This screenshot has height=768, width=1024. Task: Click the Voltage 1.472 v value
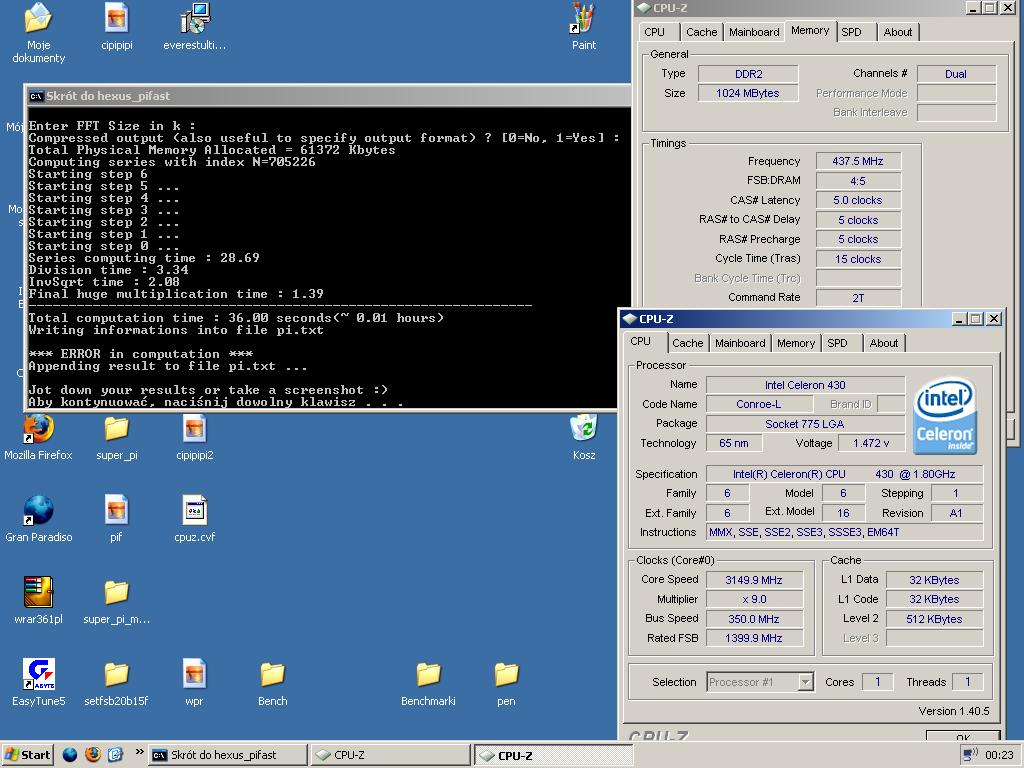(871, 443)
